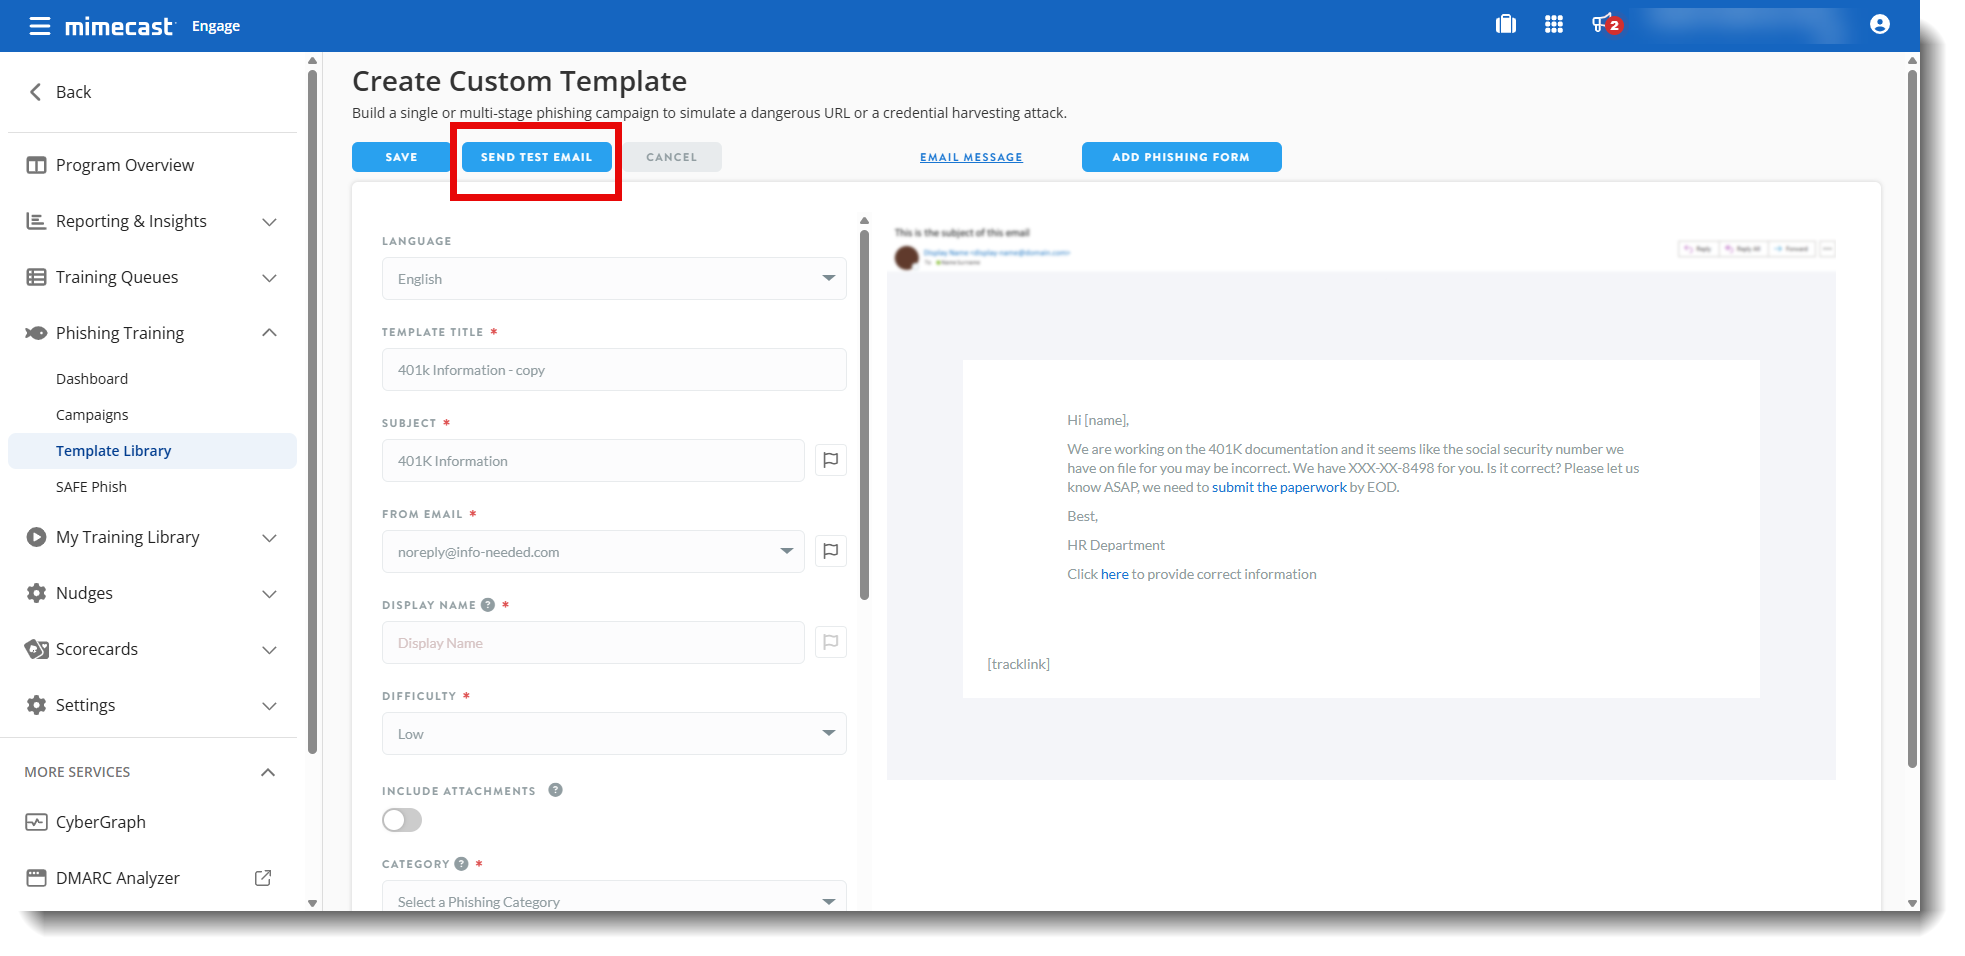Screen dimensions: 1965x956
Task: Open SAFE Phish sidebar item
Action: coord(91,487)
